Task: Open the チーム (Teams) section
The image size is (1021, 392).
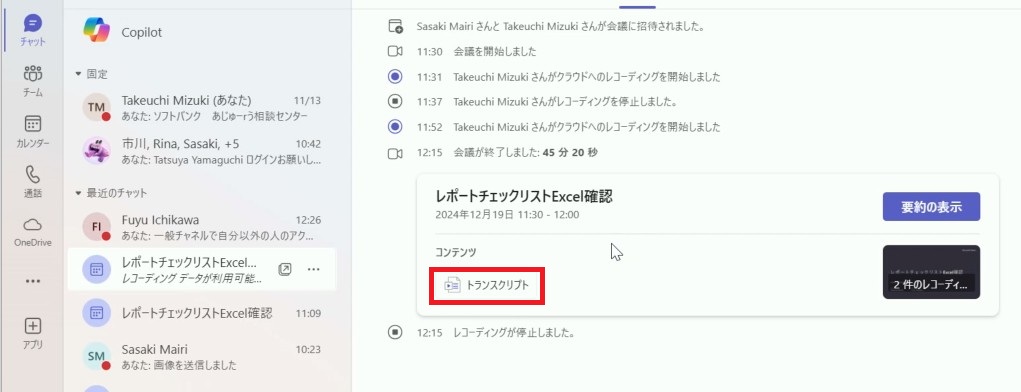Action: coord(33,81)
